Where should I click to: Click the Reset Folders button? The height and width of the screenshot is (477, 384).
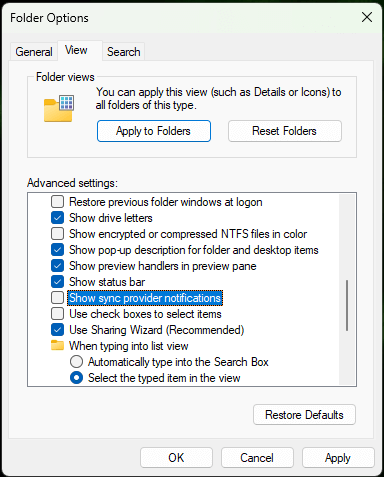tap(285, 131)
